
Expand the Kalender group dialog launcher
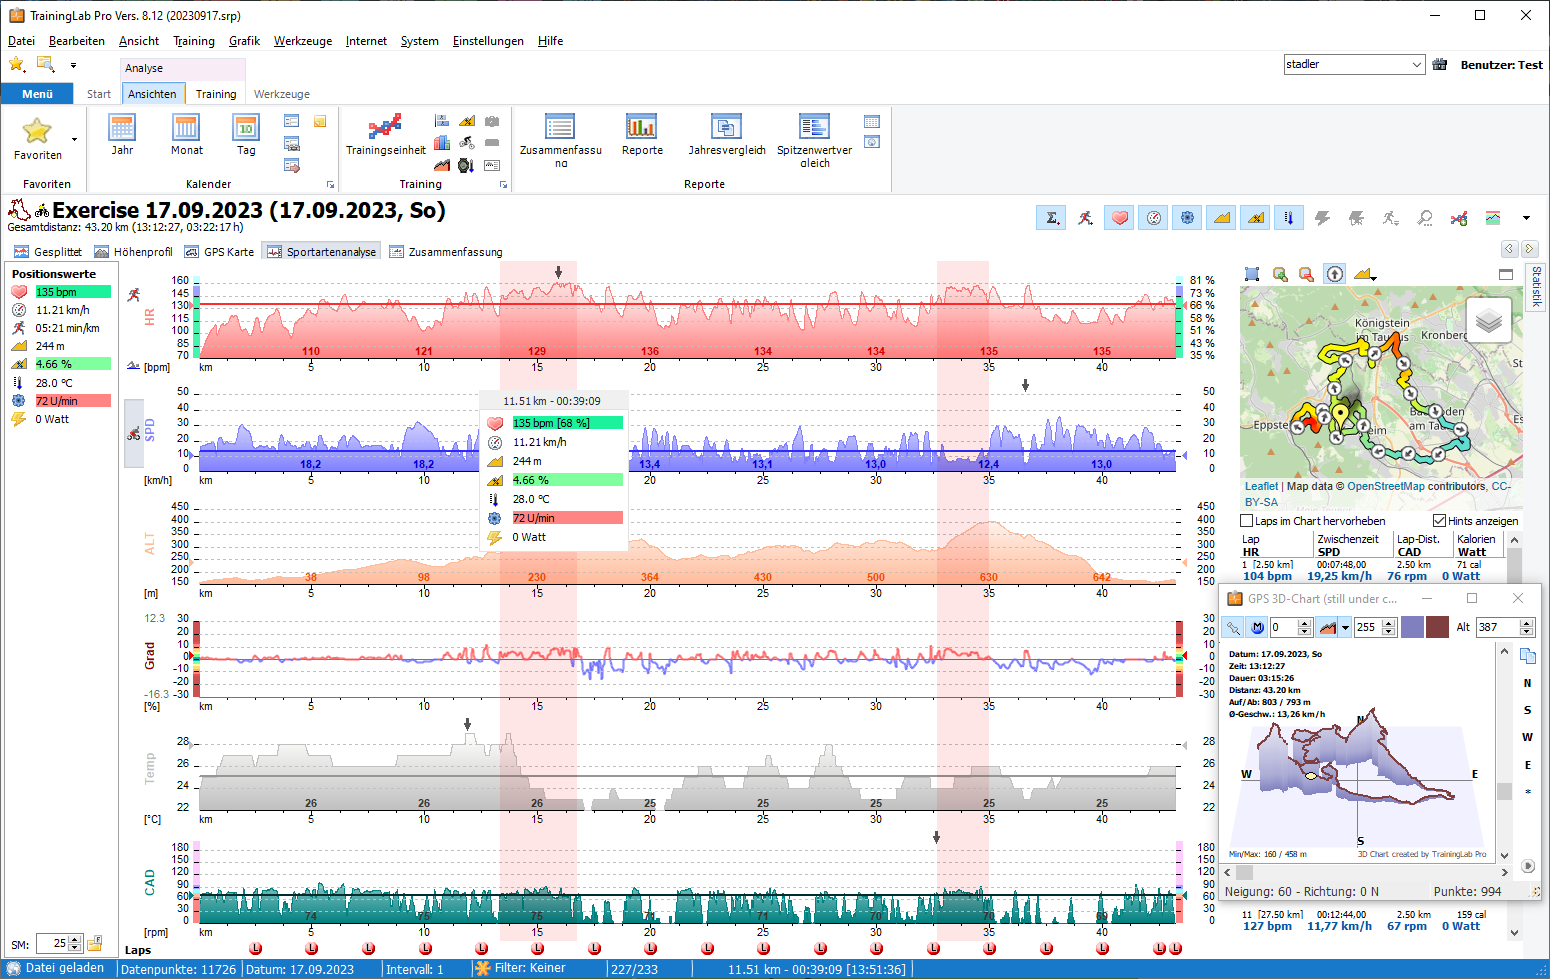point(330,185)
